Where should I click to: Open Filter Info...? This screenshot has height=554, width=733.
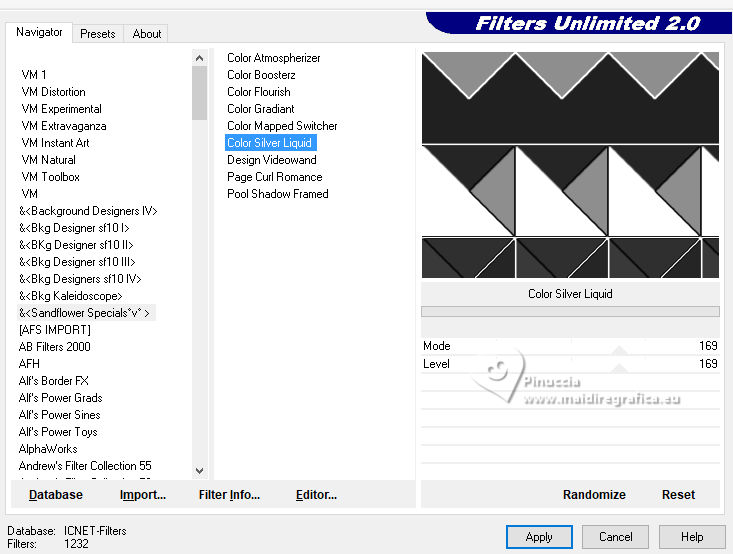pyautogui.click(x=229, y=495)
